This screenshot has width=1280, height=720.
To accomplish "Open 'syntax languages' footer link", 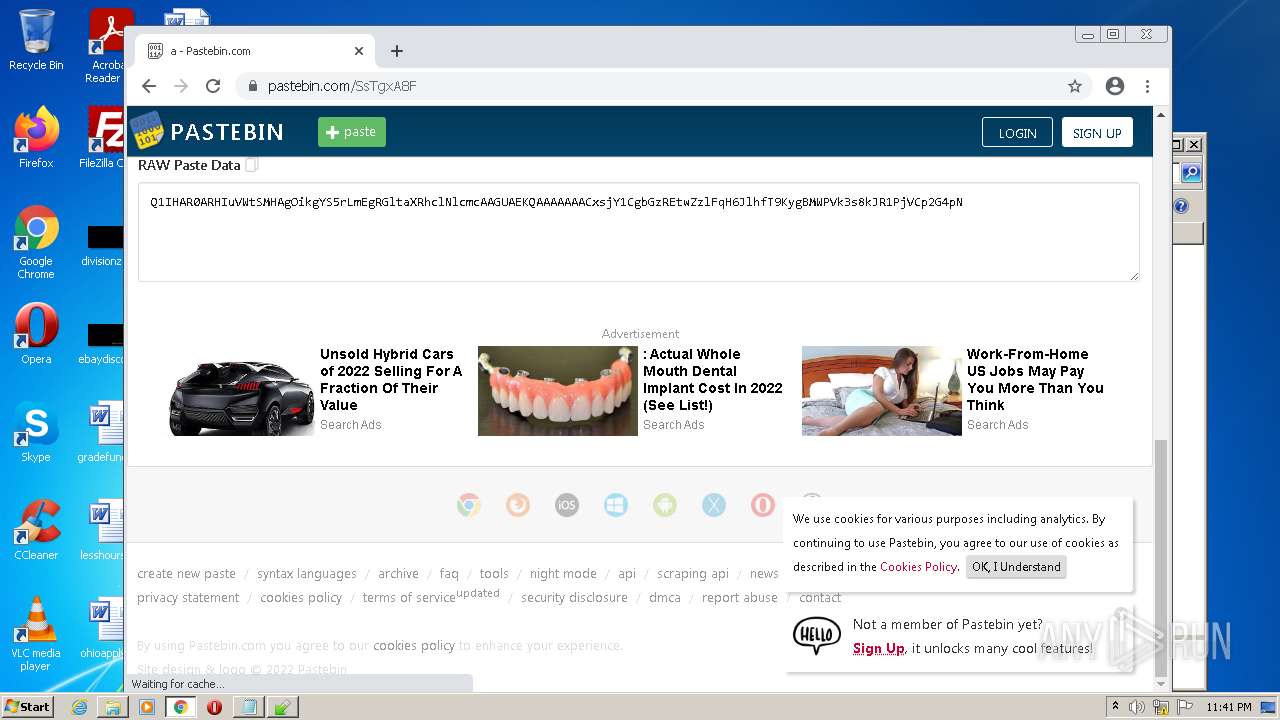I will tap(307, 574).
